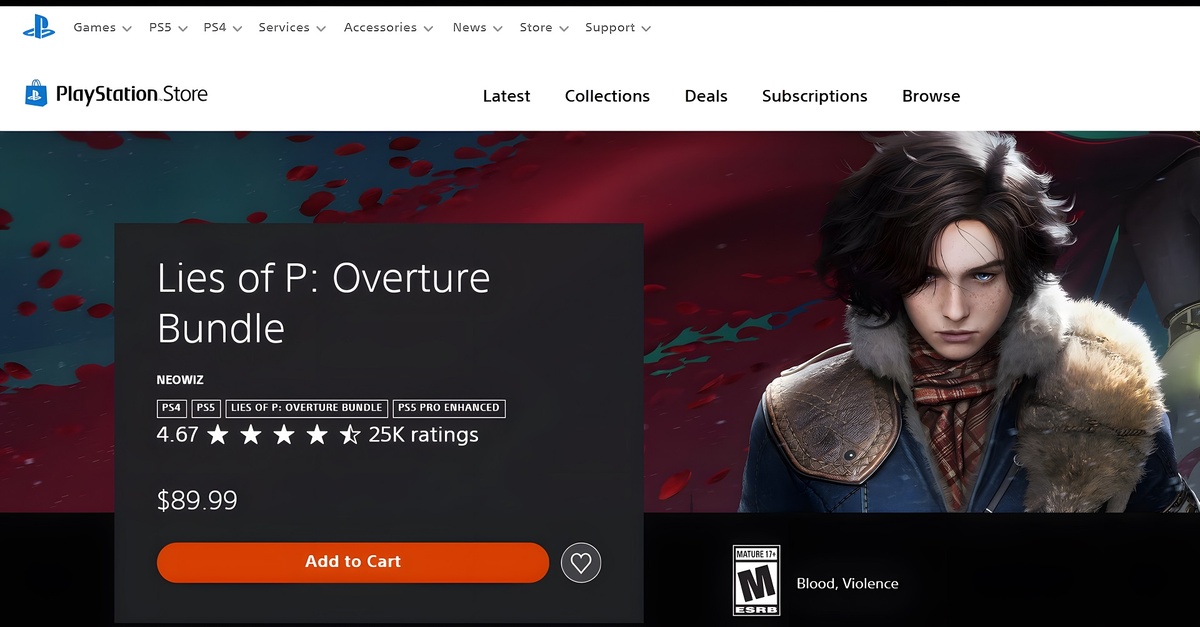This screenshot has height=627, width=1200.
Task: Select the PS5 platform tag
Action: click(x=206, y=408)
